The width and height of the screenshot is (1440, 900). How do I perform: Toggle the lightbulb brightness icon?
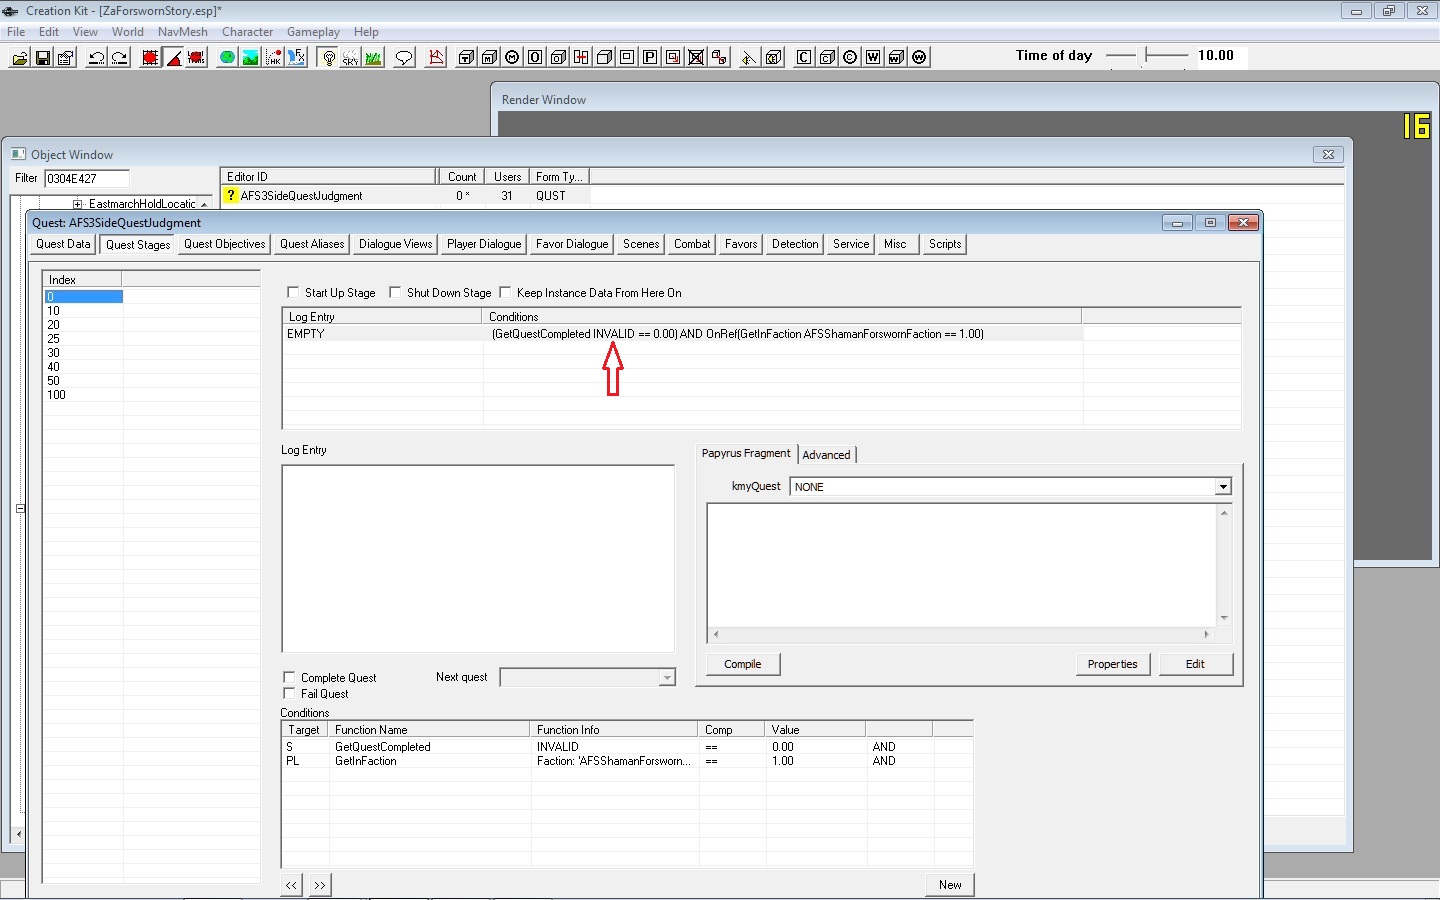(328, 57)
